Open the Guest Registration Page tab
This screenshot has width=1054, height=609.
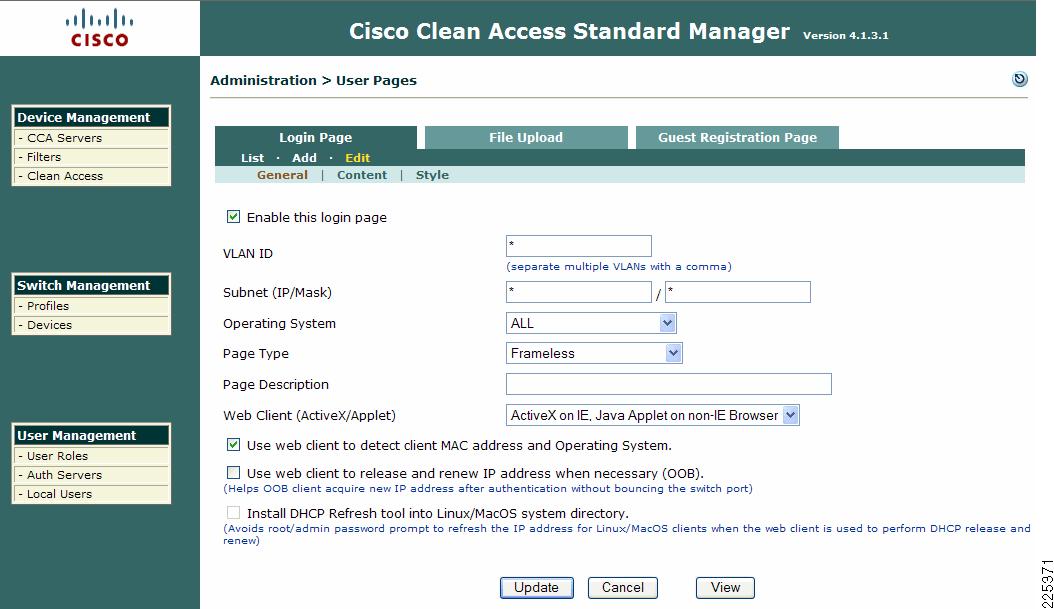pyautogui.click(x=737, y=137)
